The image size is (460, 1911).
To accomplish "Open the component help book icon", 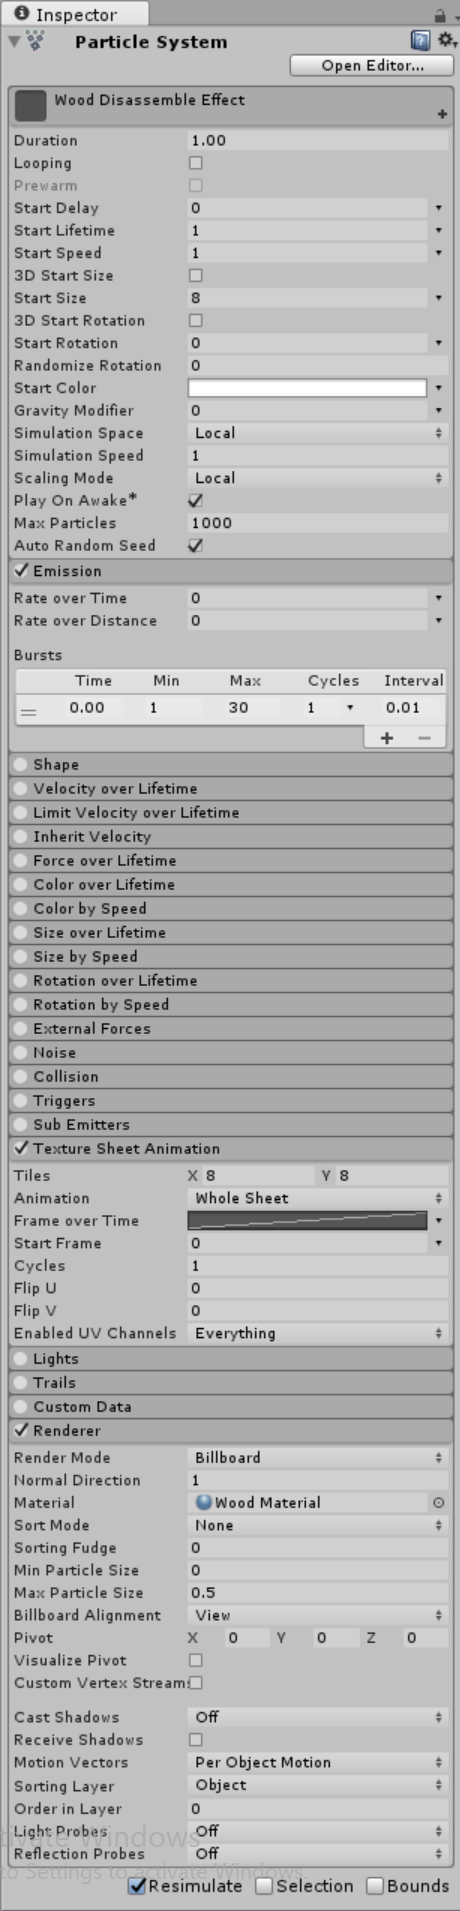I will click(x=420, y=41).
